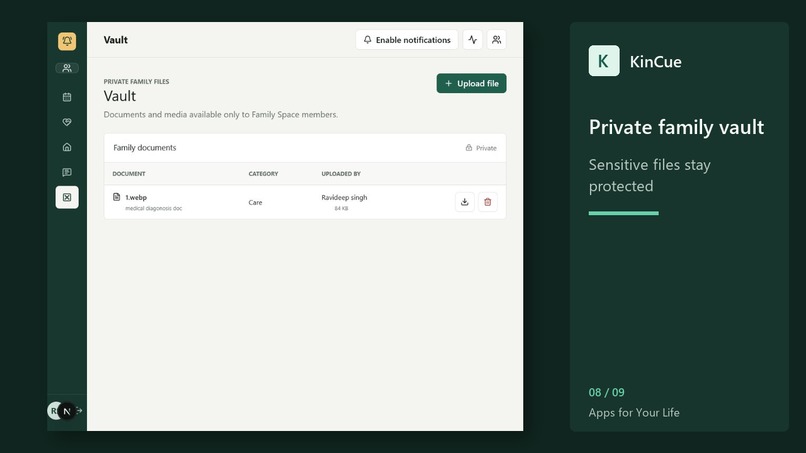Click the DOCUMENT column header
806x453 pixels.
(x=129, y=174)
